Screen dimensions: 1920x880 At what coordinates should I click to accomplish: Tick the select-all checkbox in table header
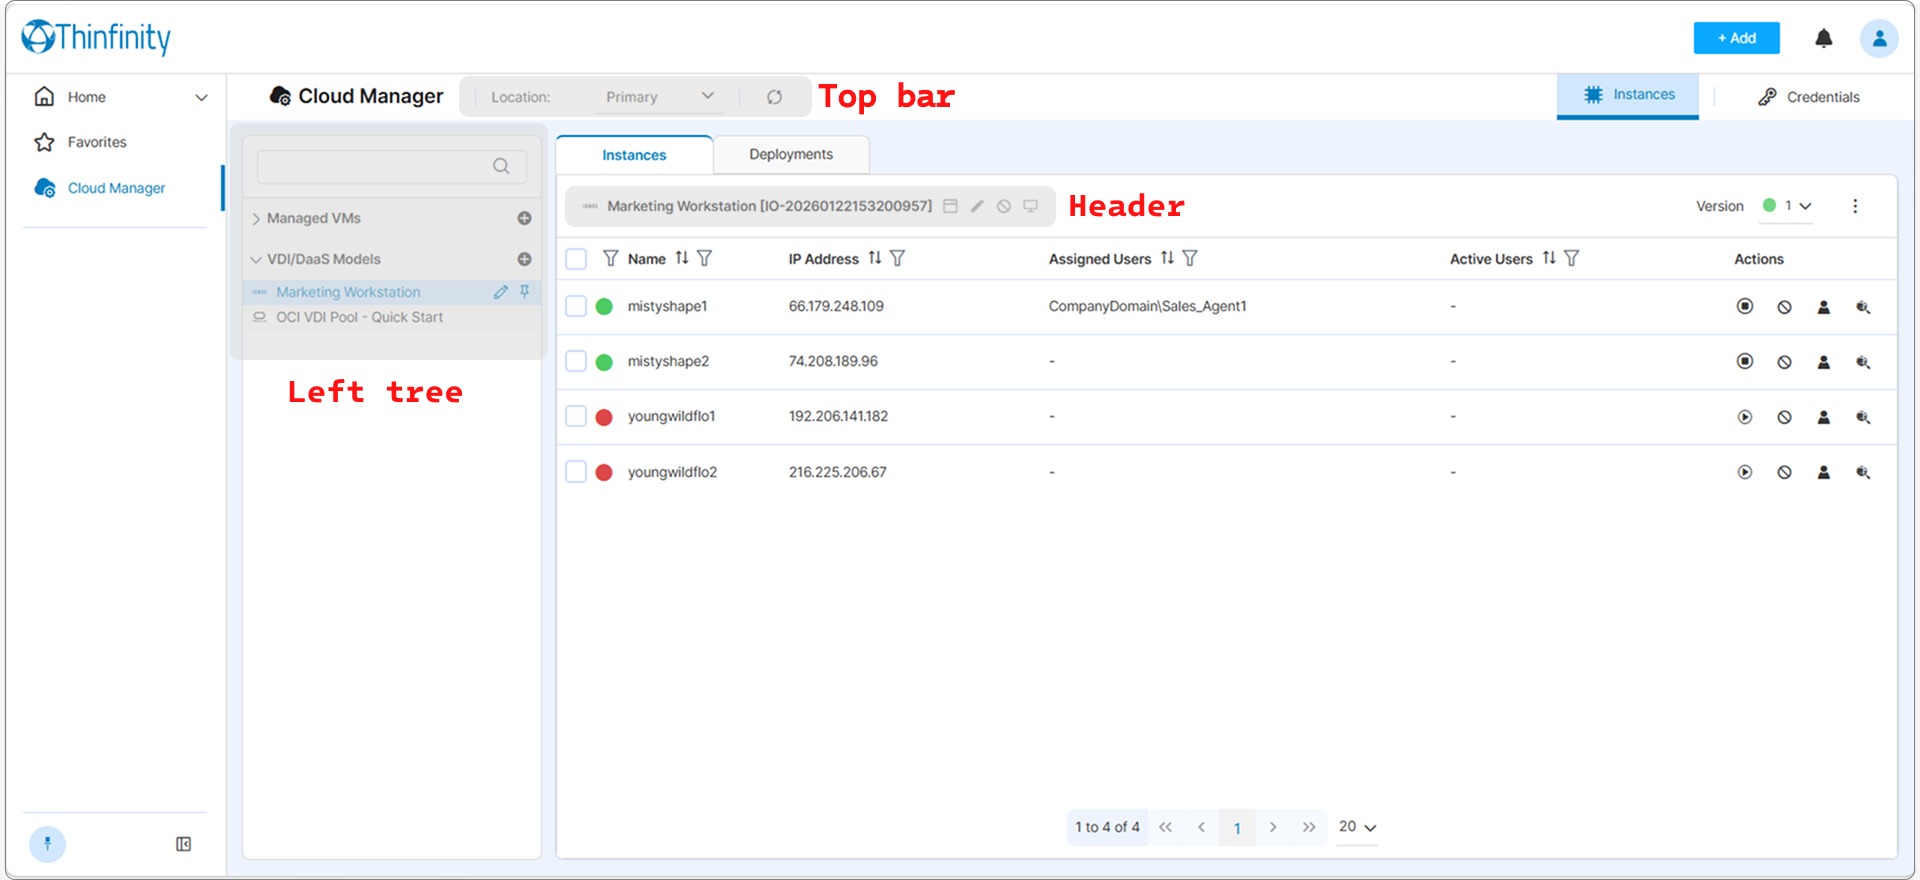click(576, 259)
